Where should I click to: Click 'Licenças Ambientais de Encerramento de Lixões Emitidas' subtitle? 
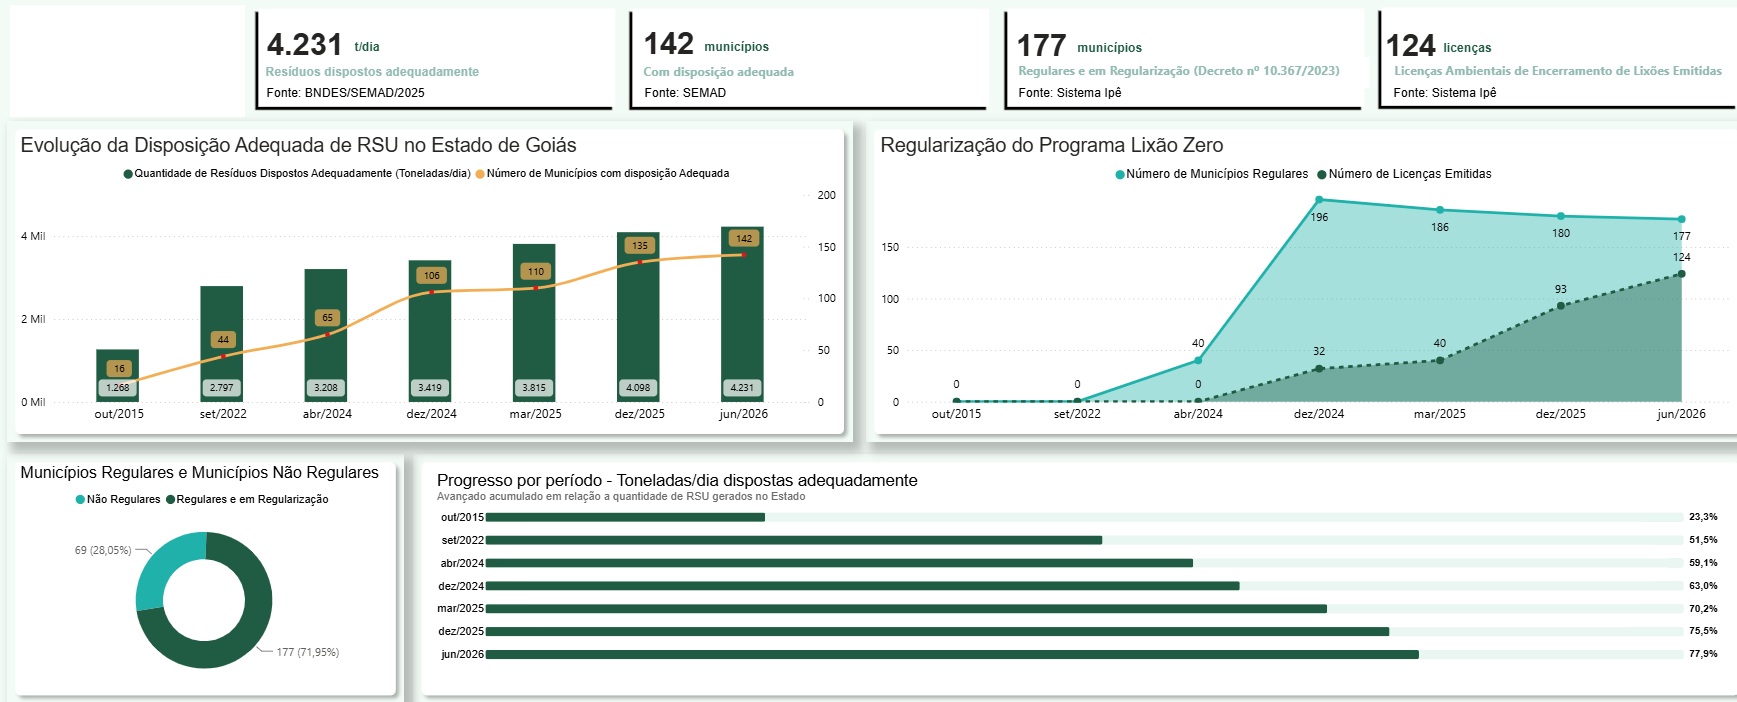(1558, 71)
